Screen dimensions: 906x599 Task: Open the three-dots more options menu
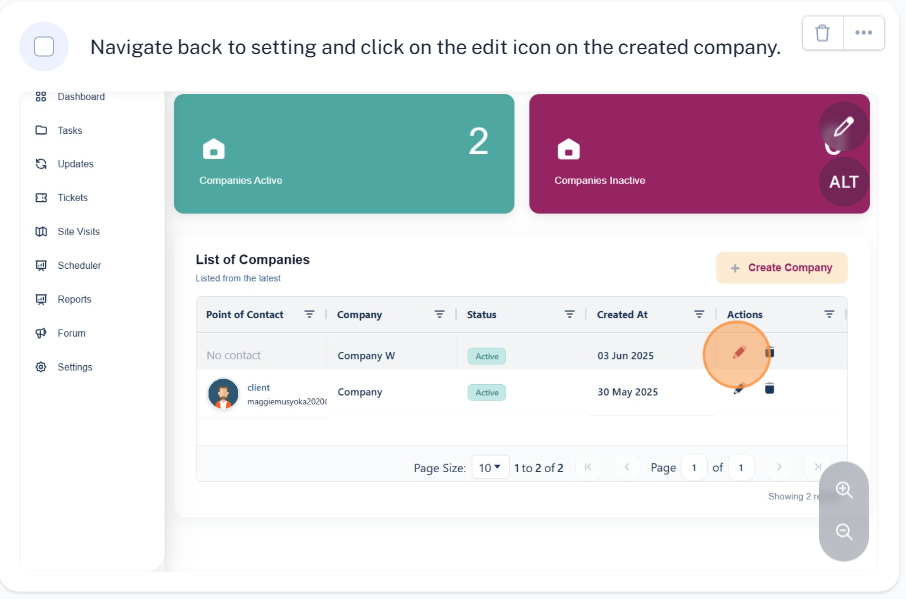point(864,33)
